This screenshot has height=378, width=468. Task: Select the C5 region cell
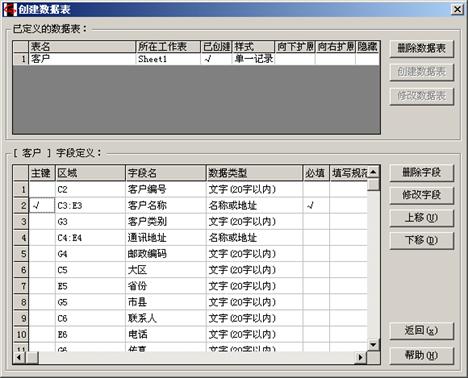[90, 270]
